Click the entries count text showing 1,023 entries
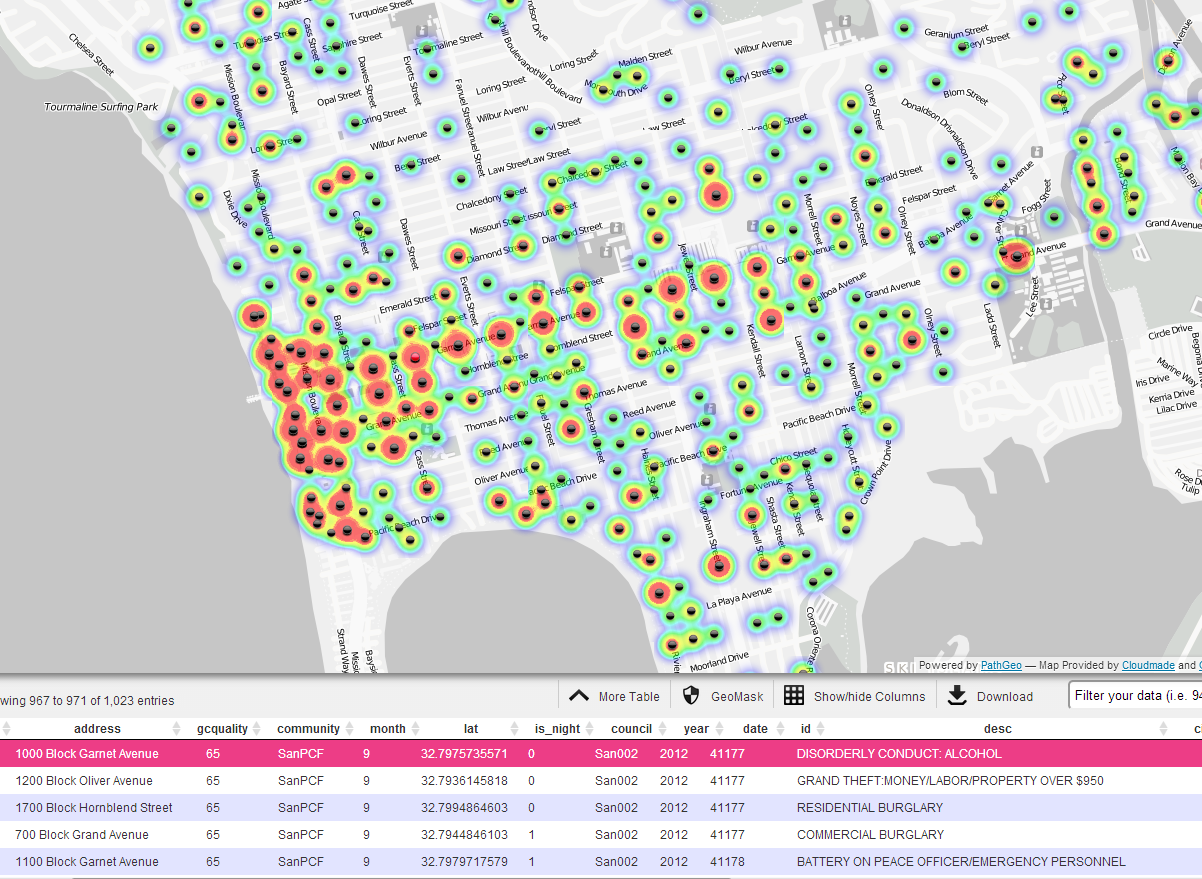 (87, 701)
